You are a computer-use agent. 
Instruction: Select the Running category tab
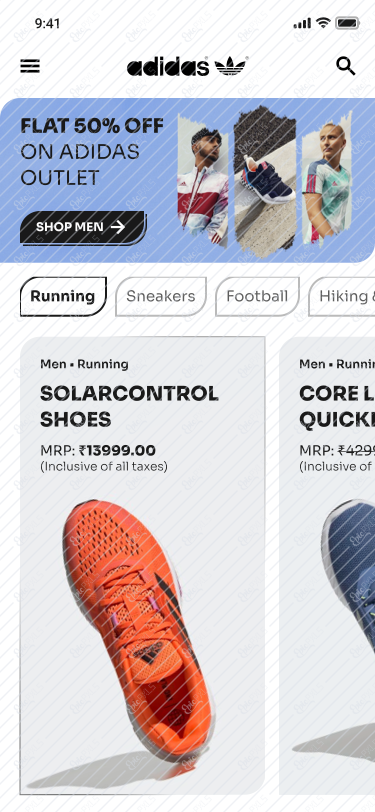(x=63, y=296)
